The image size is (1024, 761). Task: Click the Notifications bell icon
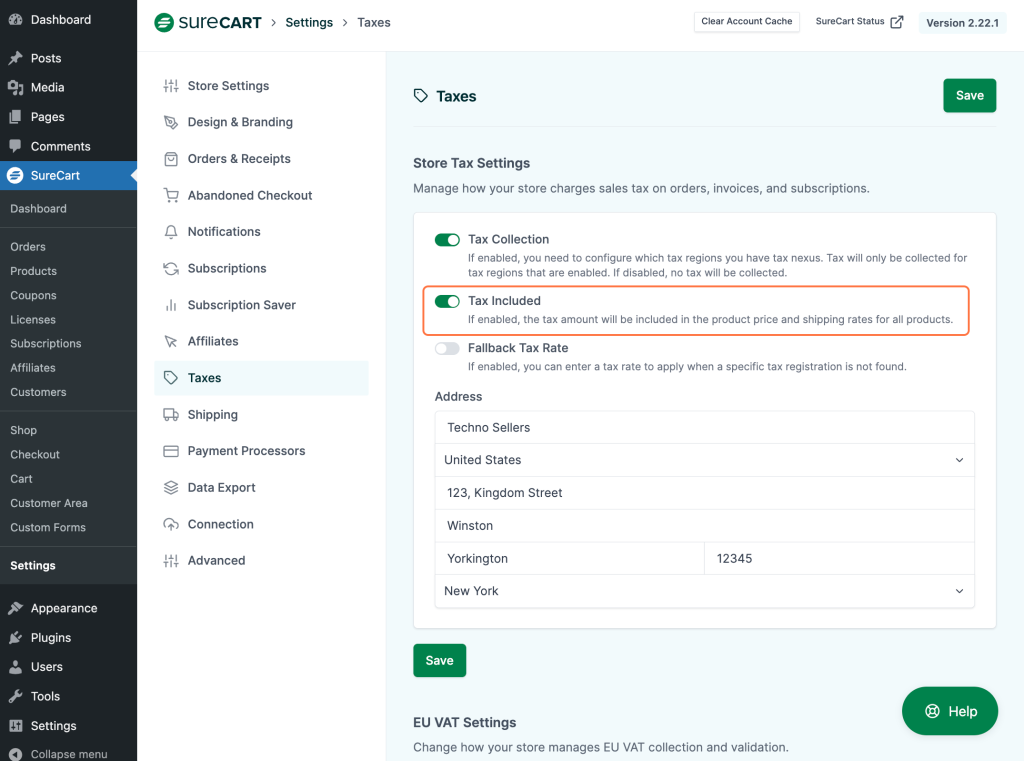pyautogui.click(x=169, y=231)
